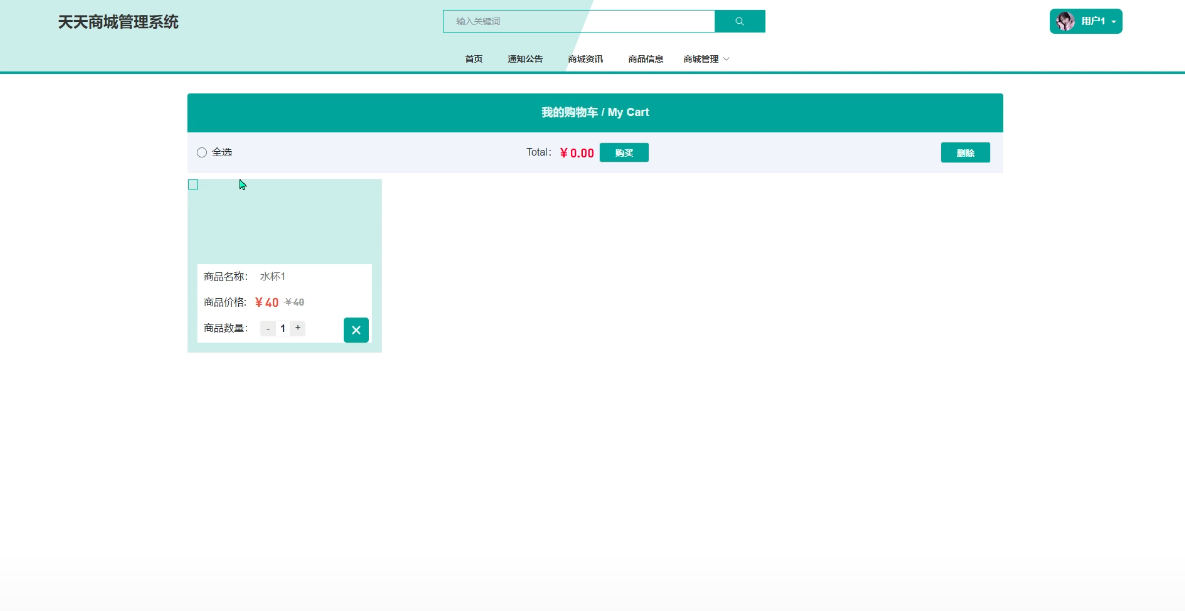Open 通知公告 navigation item
The height and width of the screenshot is (611, 1185).
pos(525,59)
